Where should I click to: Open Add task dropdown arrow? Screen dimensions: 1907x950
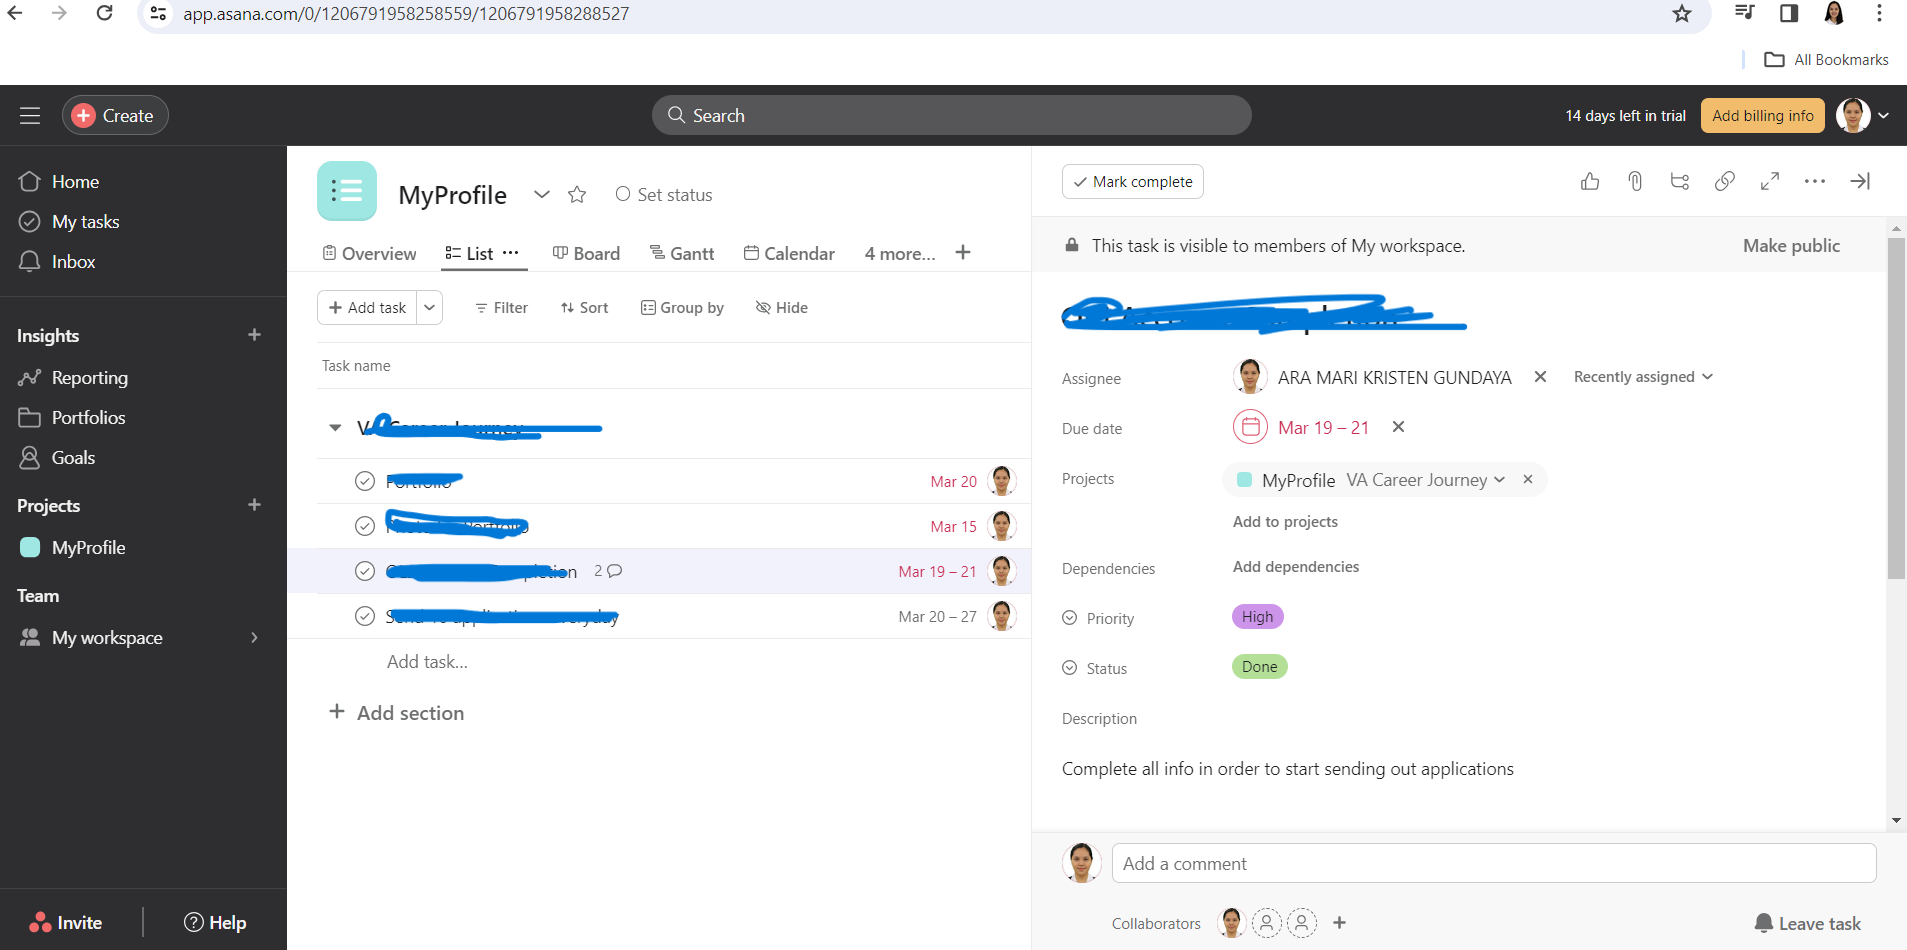click(x=430, y=308)
